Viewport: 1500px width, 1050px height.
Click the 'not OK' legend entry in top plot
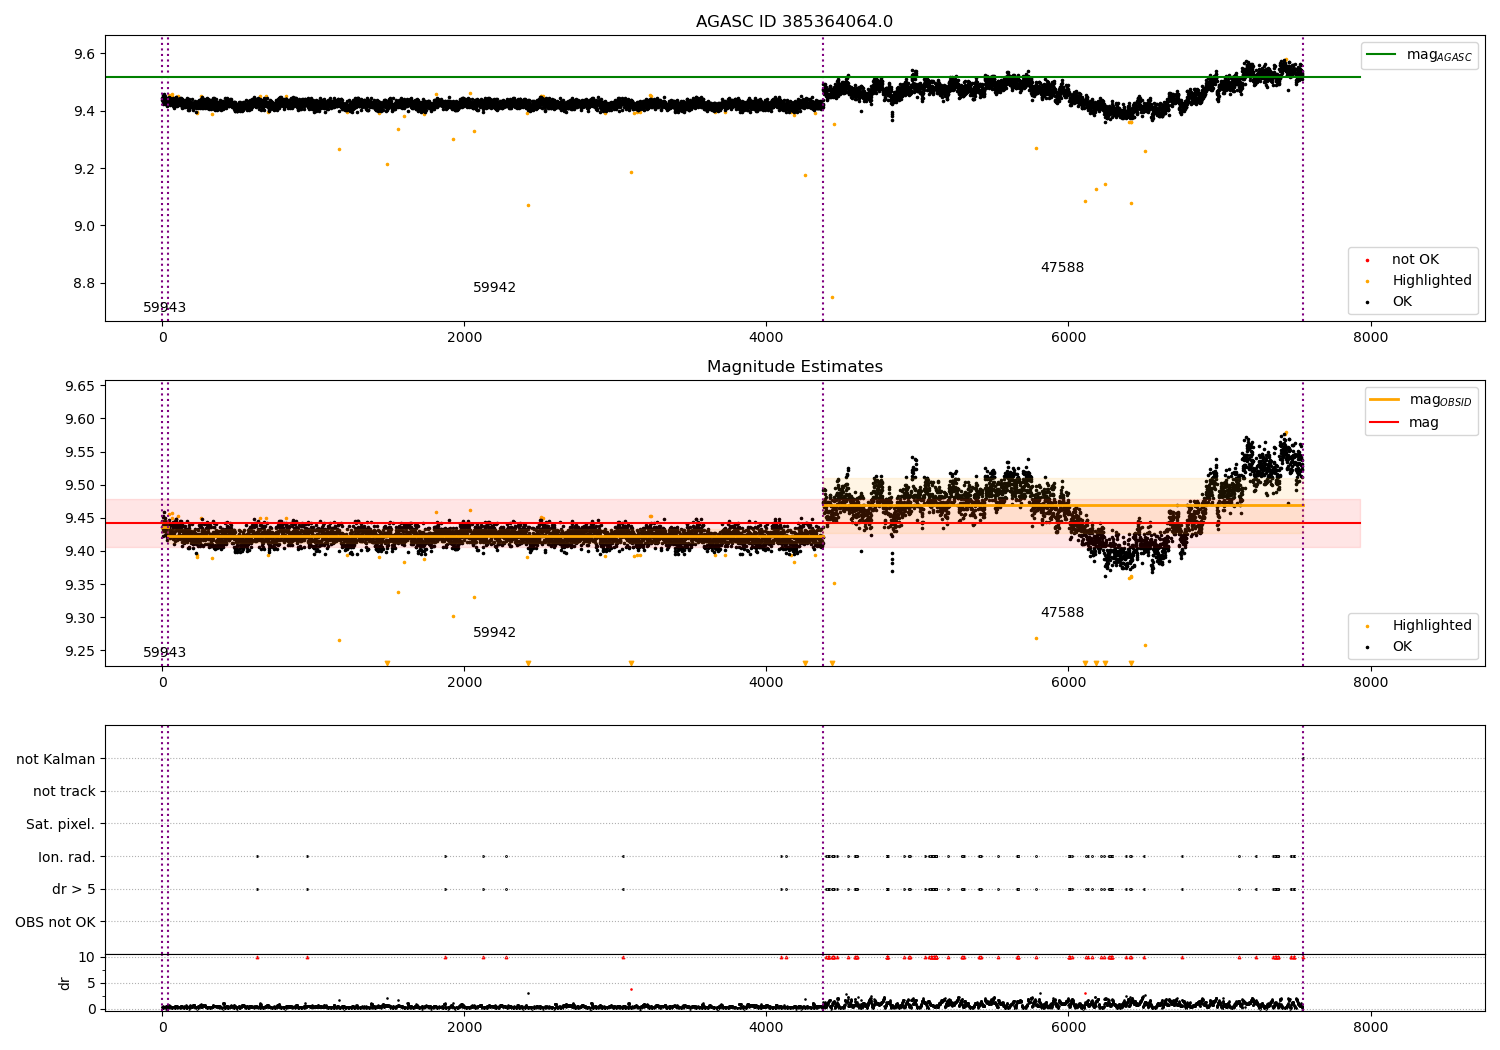pos(1414,260)
